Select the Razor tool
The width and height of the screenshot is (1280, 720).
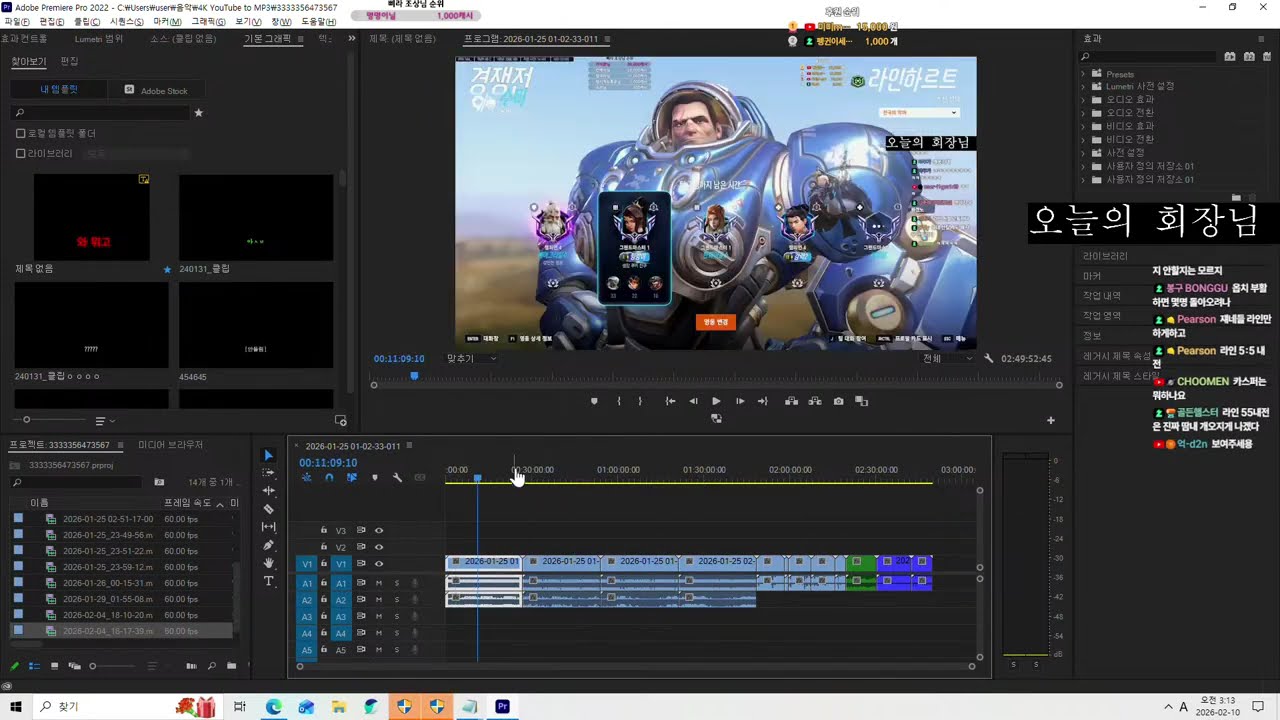point(268,509)
